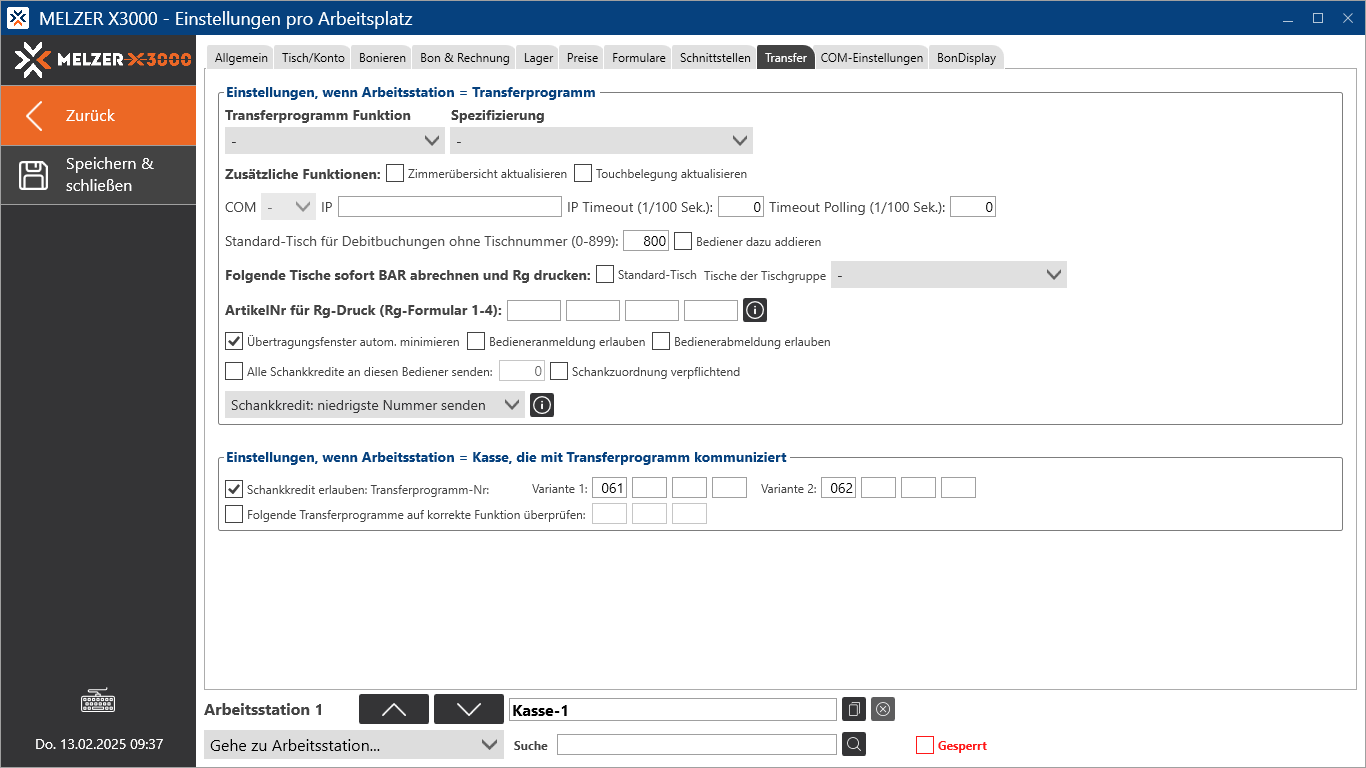
Task: Click the copy icon next to the Kasse-1 name field
Action: point(853,709)
